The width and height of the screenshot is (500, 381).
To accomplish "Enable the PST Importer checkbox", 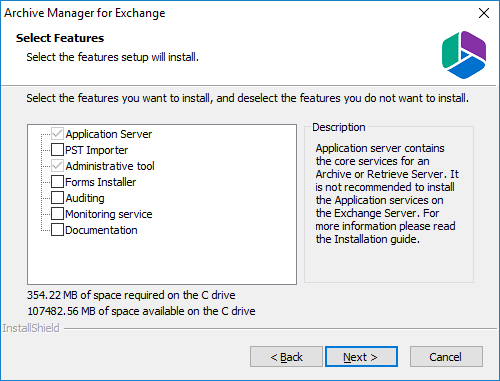I will pyautogui.click(x=57, y=150).
